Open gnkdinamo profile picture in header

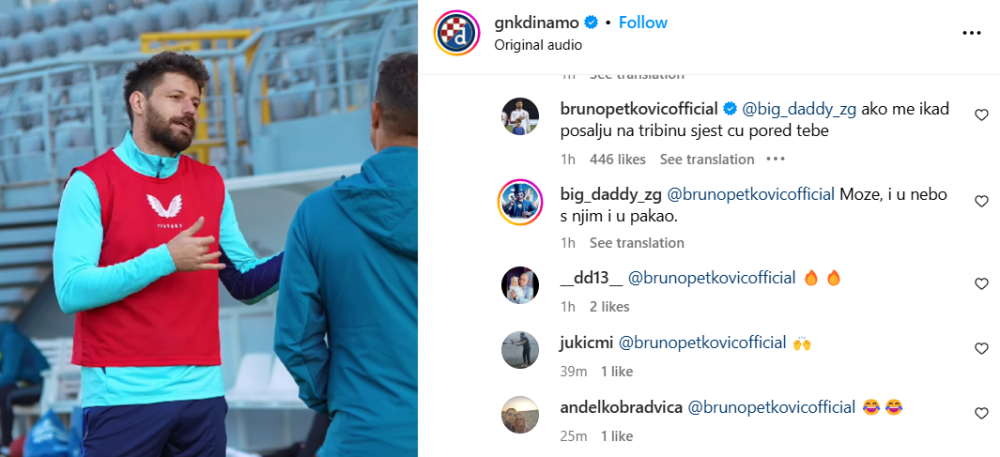pos(457,33)
